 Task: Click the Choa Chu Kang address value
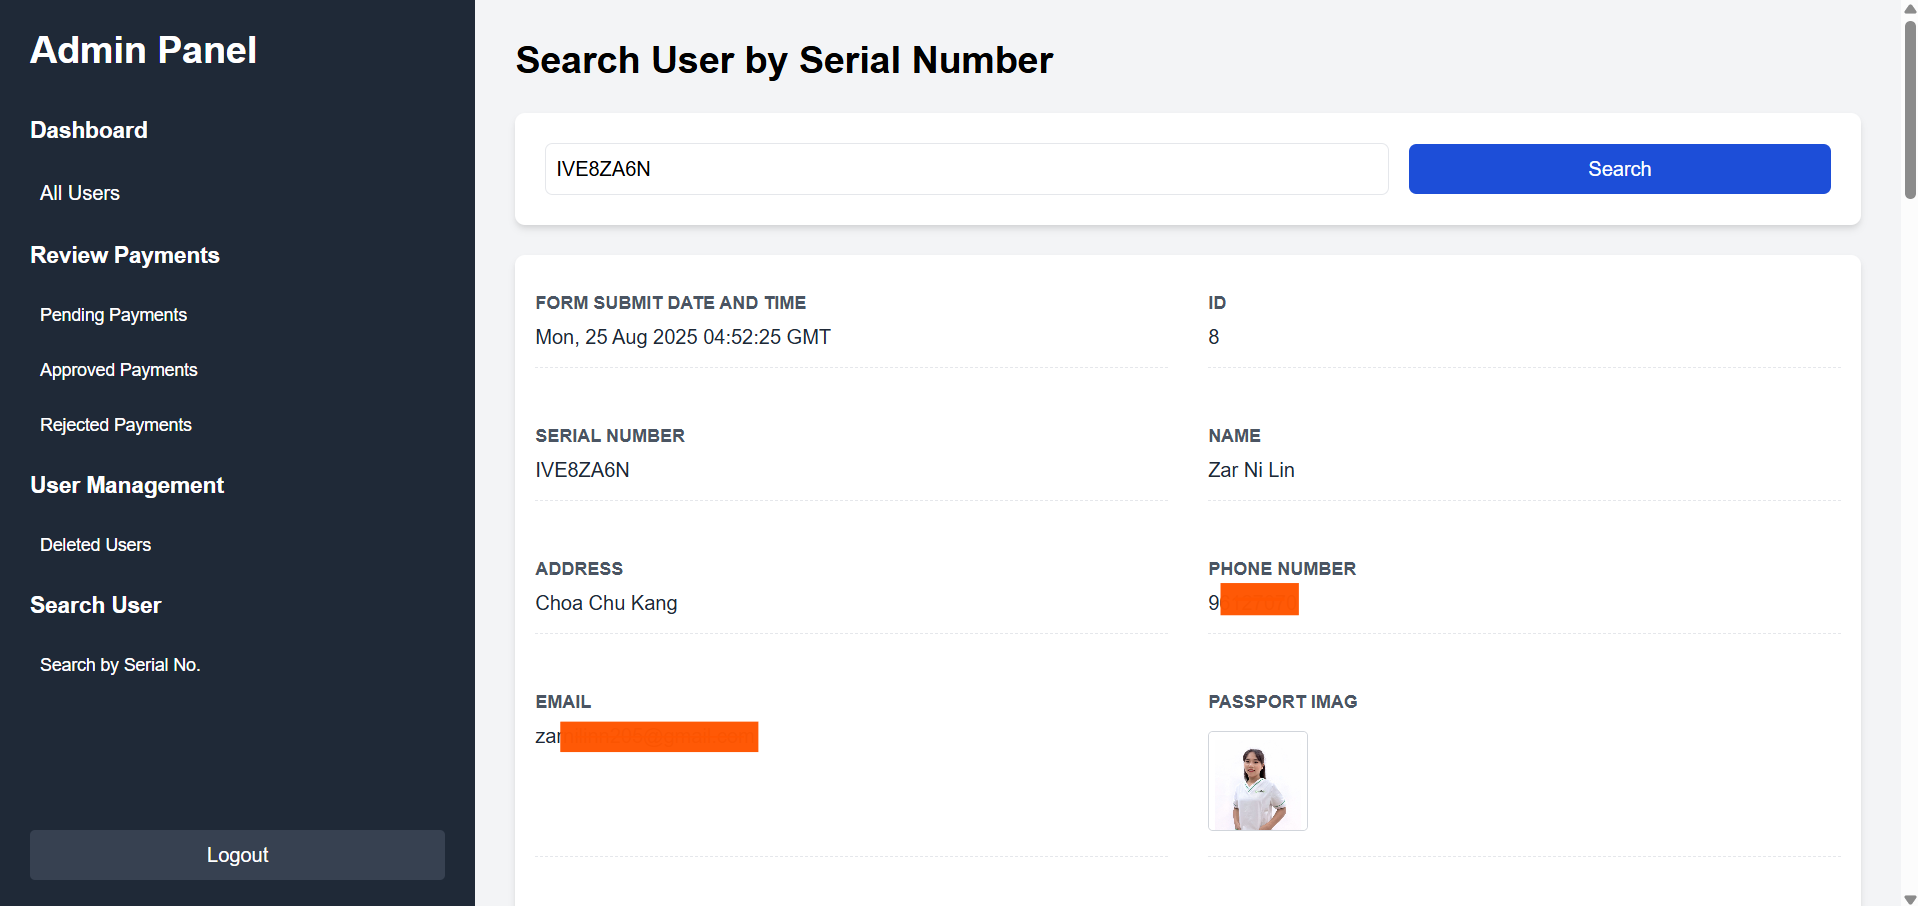click(x=606, y=603)
